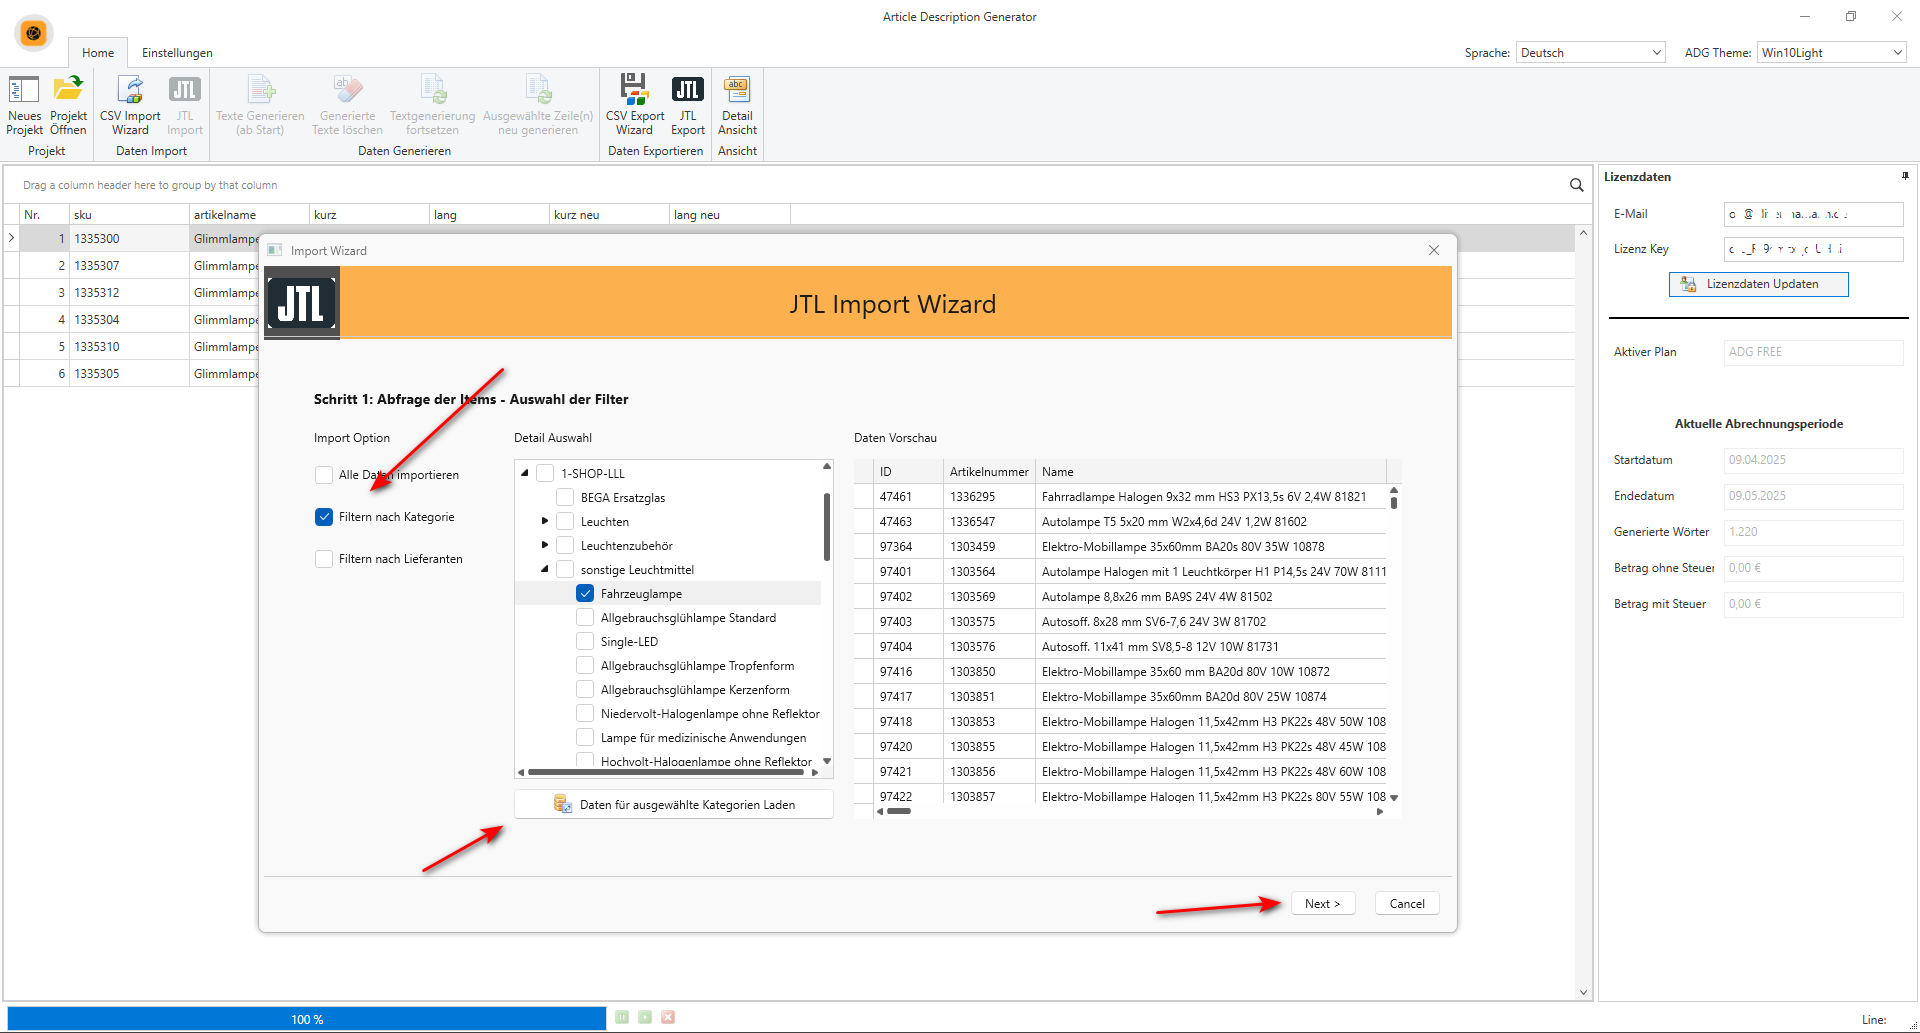The image size is (1920, 1033).
Task: Click Textgenerierung fortsetzen icon
Action: 432,90
